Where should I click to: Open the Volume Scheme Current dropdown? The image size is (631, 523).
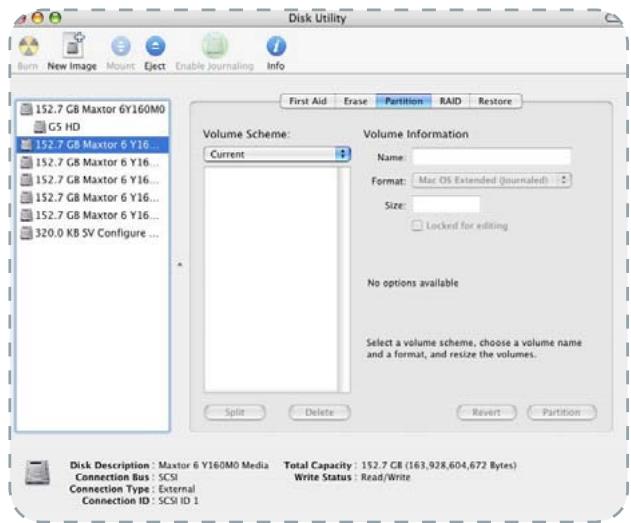coord(277,154)
